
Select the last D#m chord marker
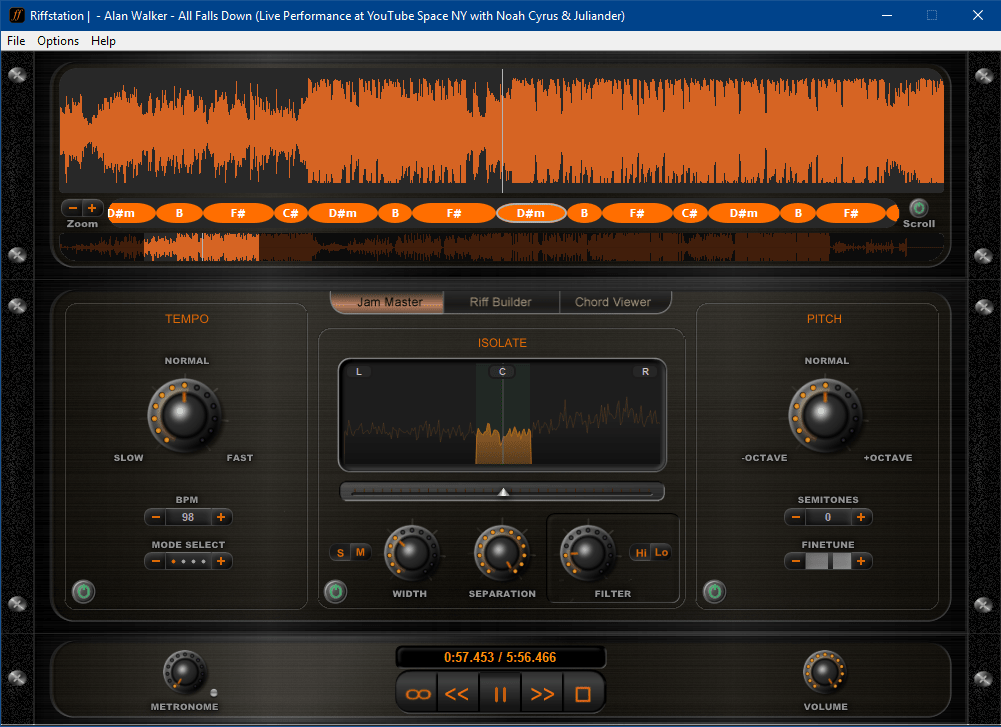[x=744, y=213]
